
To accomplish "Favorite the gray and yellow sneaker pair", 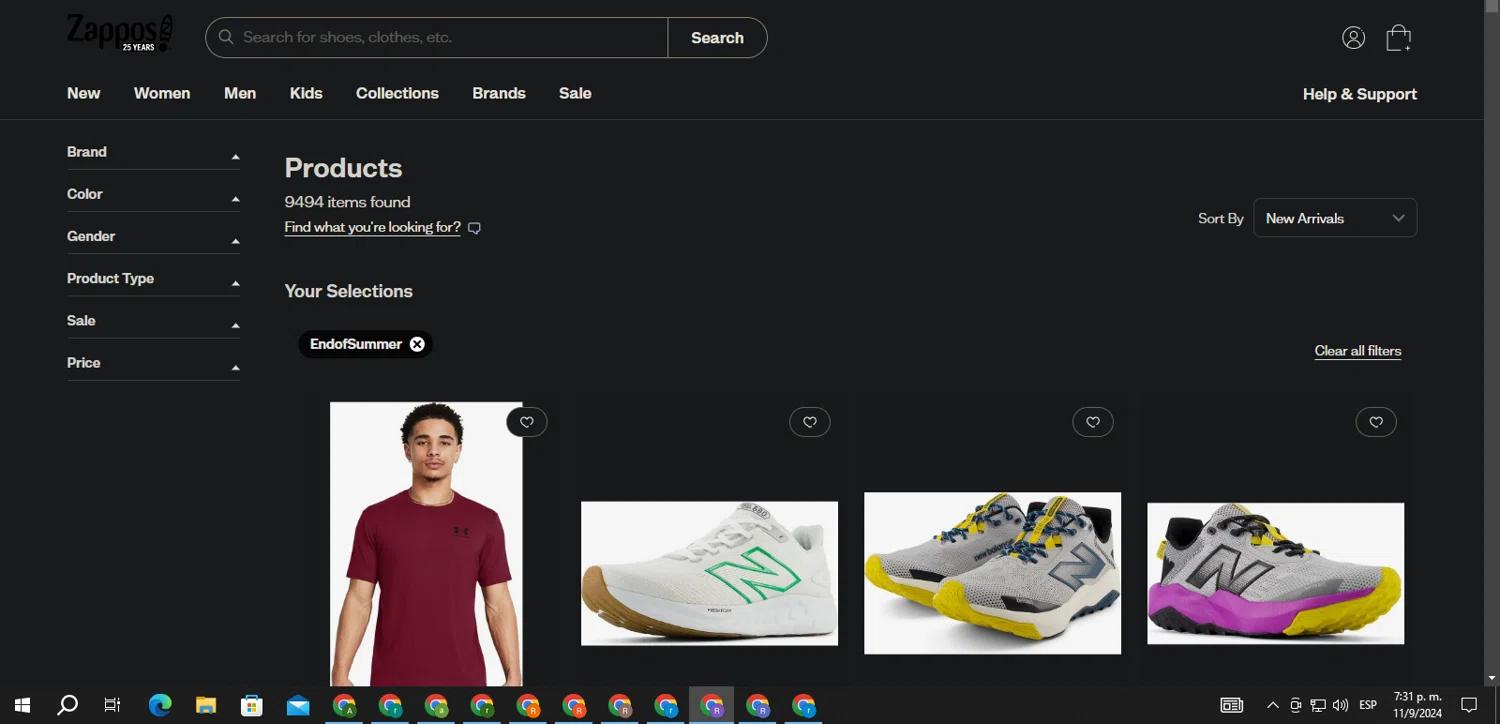I will click(x=1093, y=422).
